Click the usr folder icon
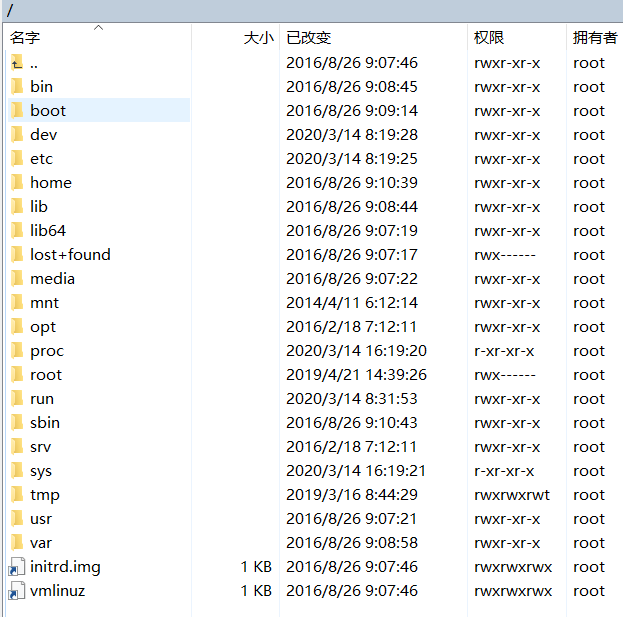623x617 pixels. pos(17,518)
